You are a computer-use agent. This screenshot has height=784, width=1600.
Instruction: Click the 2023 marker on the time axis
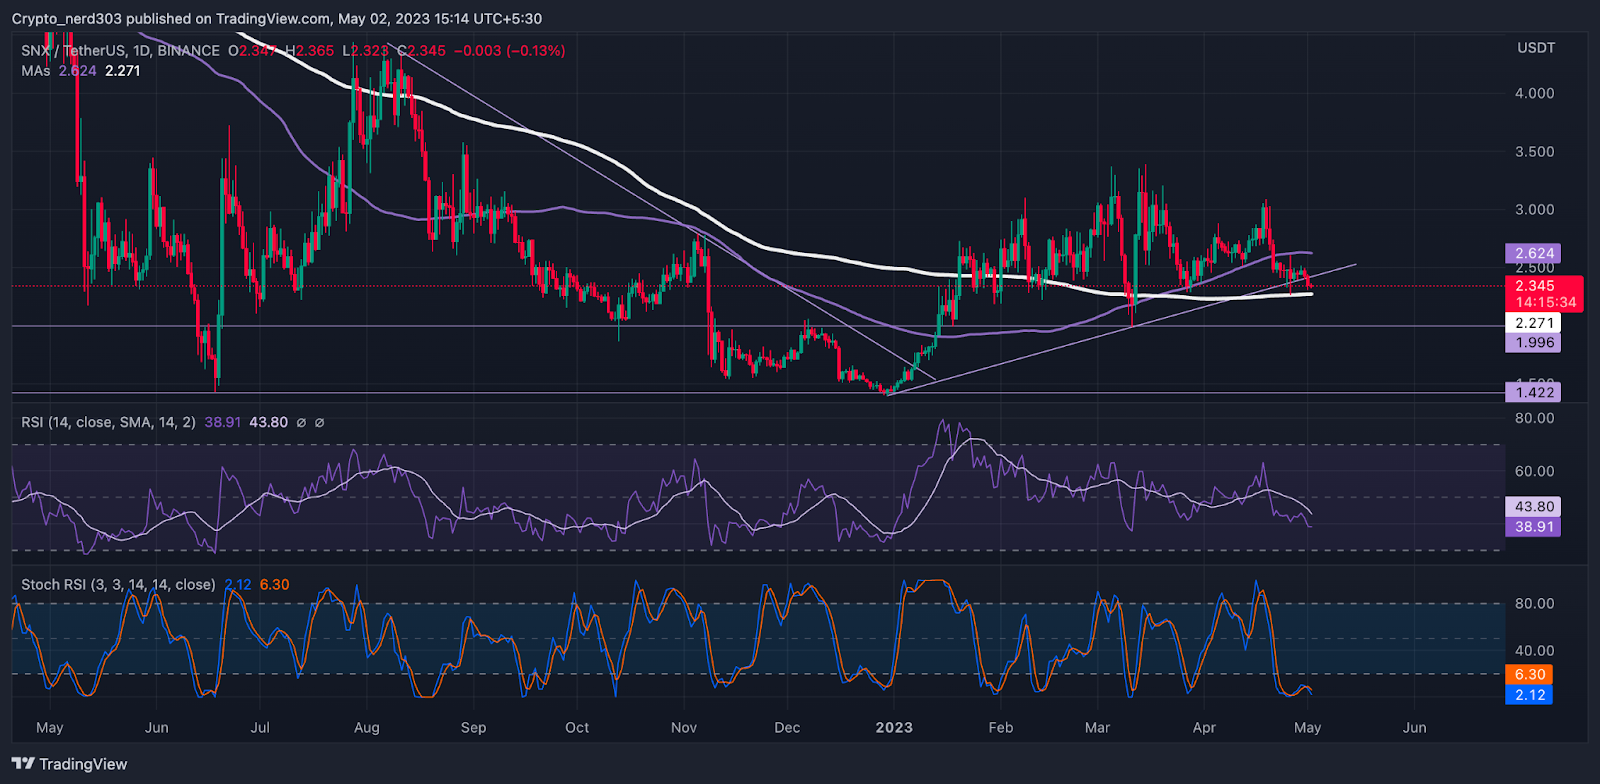[893, 728]
